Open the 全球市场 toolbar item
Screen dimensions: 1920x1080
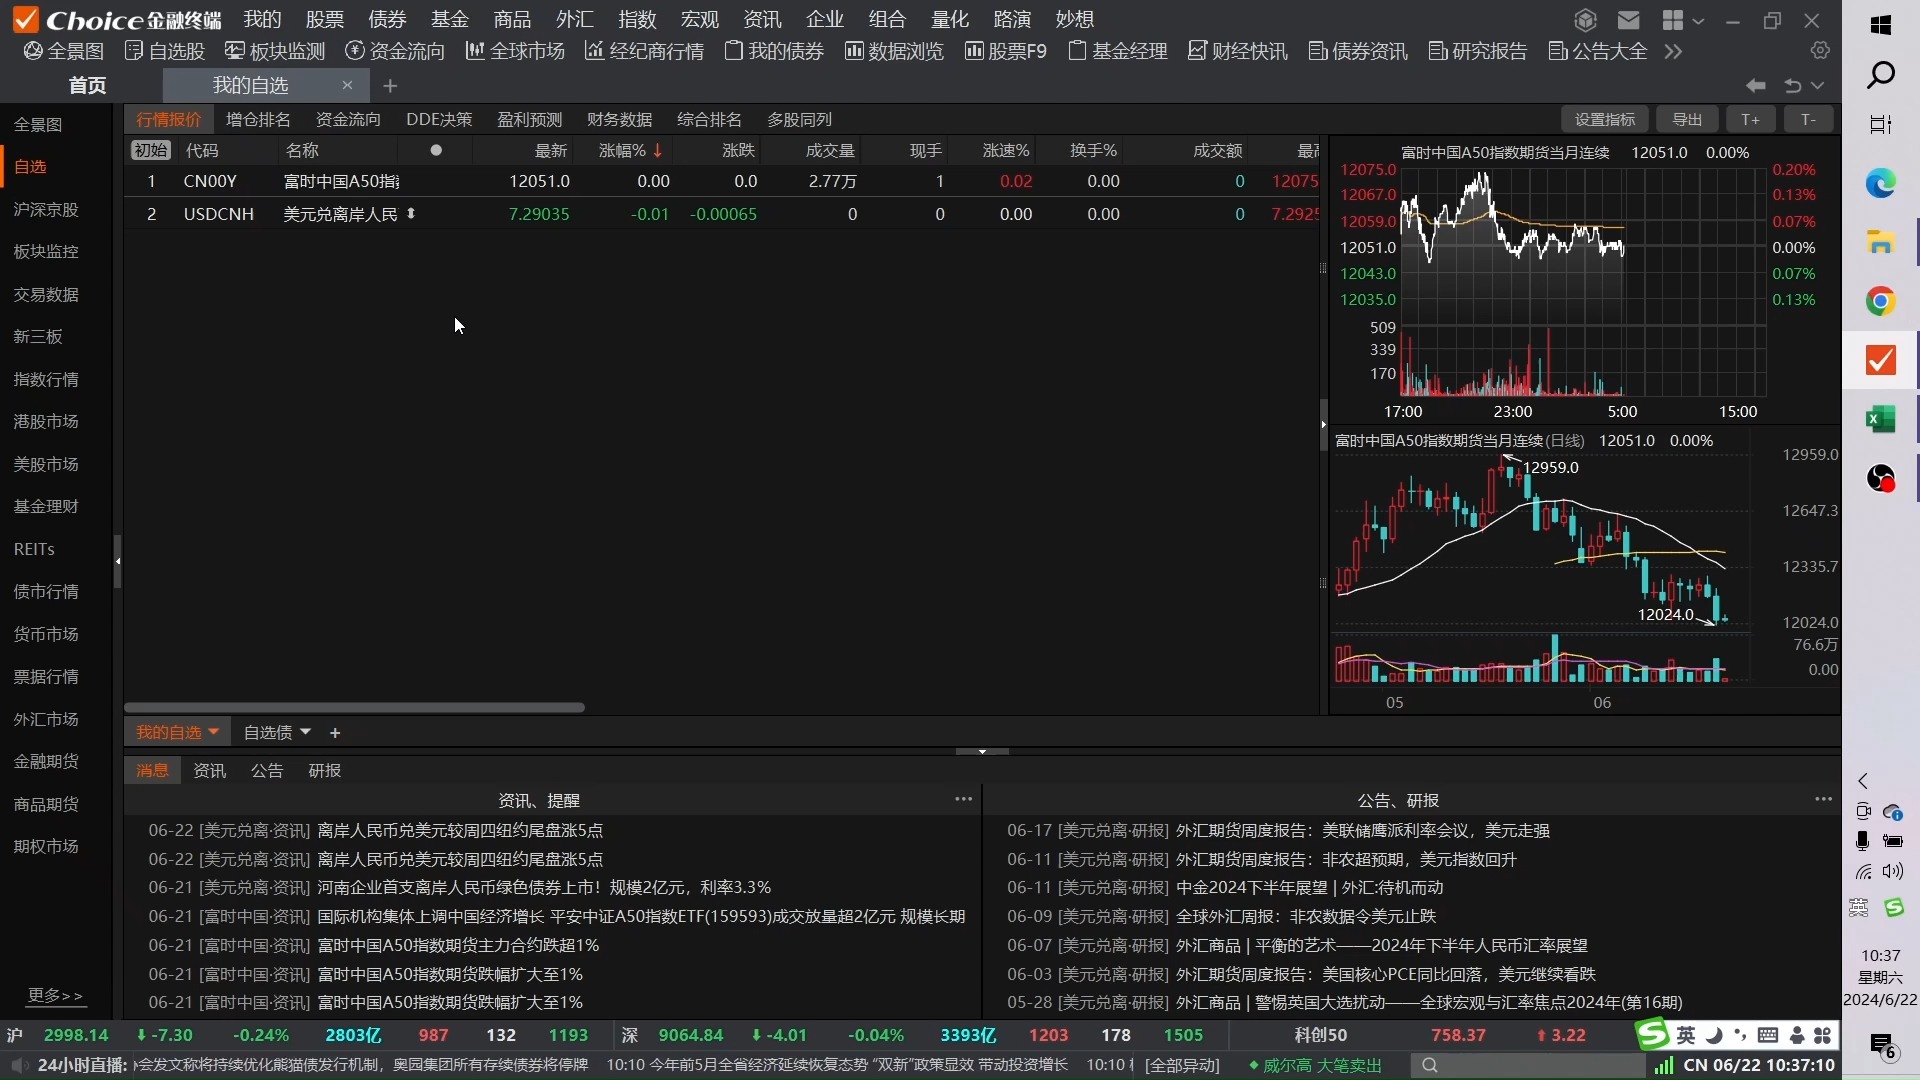pos(515,51)
